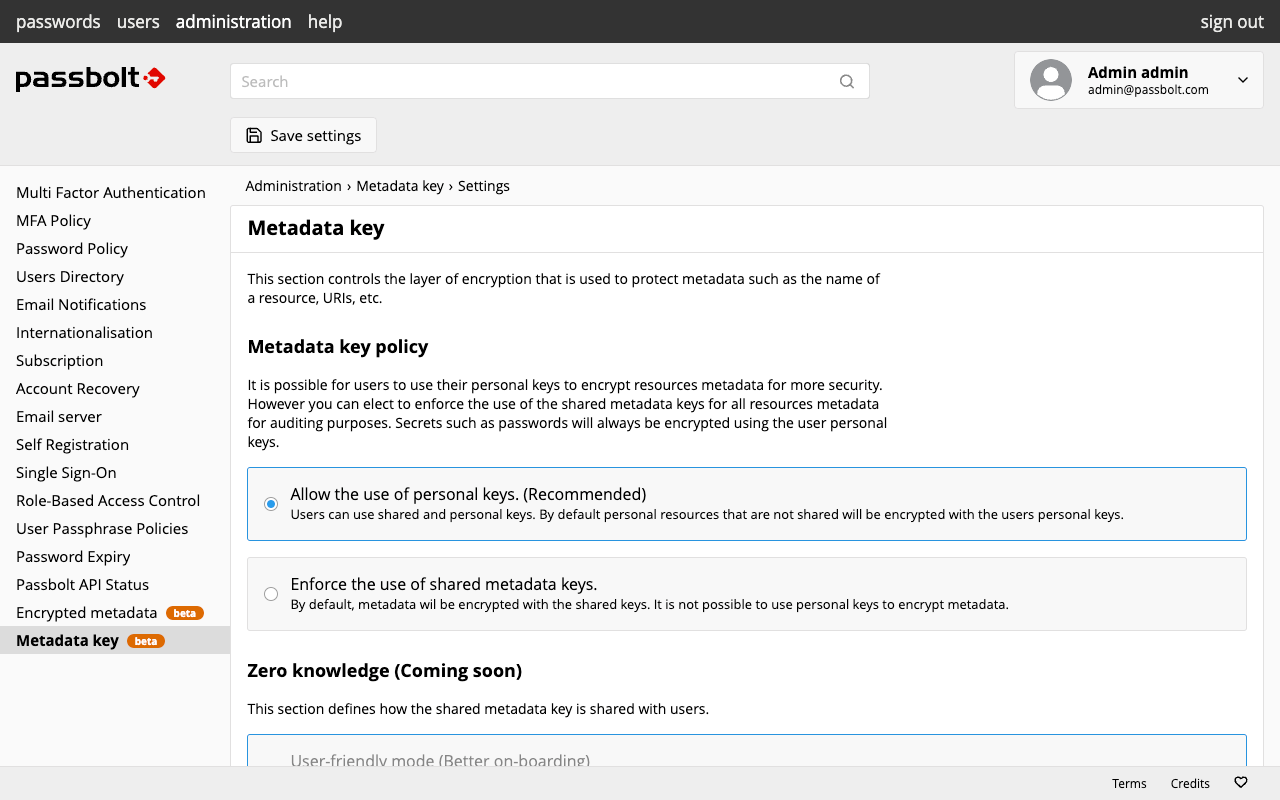Click the search magnifier icon
This screenshot has height=800, width=1280.
click(x=847, y=82)
